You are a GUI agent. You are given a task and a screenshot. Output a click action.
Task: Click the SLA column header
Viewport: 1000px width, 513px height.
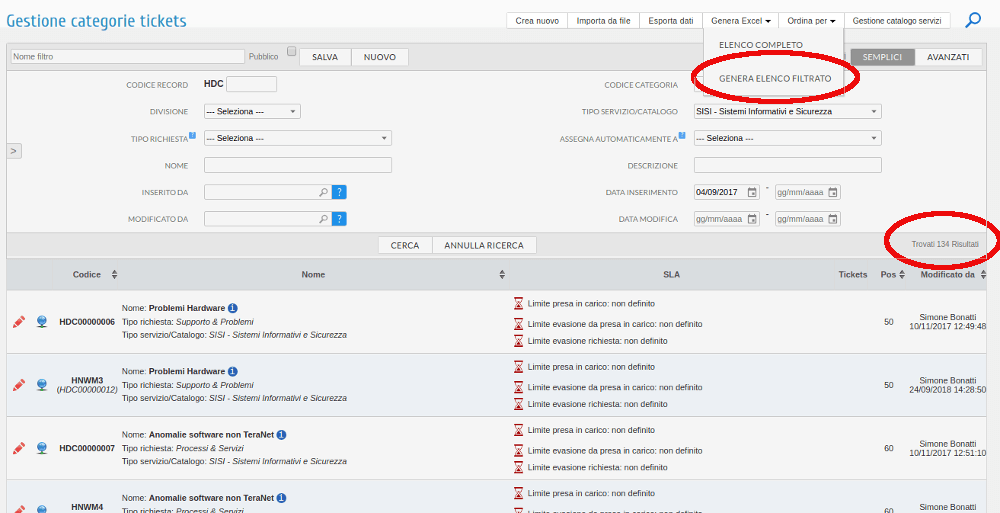point(672,274)
